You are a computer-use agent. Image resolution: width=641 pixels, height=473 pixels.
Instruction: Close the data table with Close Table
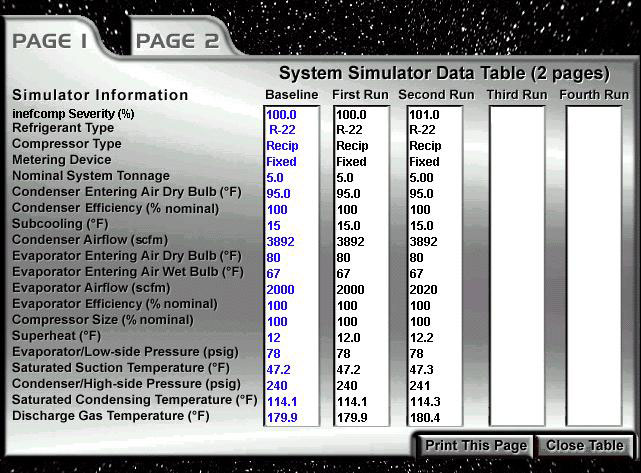(x=585, y=445)
